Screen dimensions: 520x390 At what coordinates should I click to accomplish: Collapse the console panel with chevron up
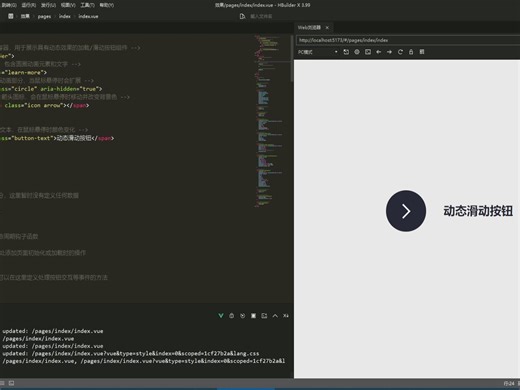pyautogui.click(x=275, y=316)
